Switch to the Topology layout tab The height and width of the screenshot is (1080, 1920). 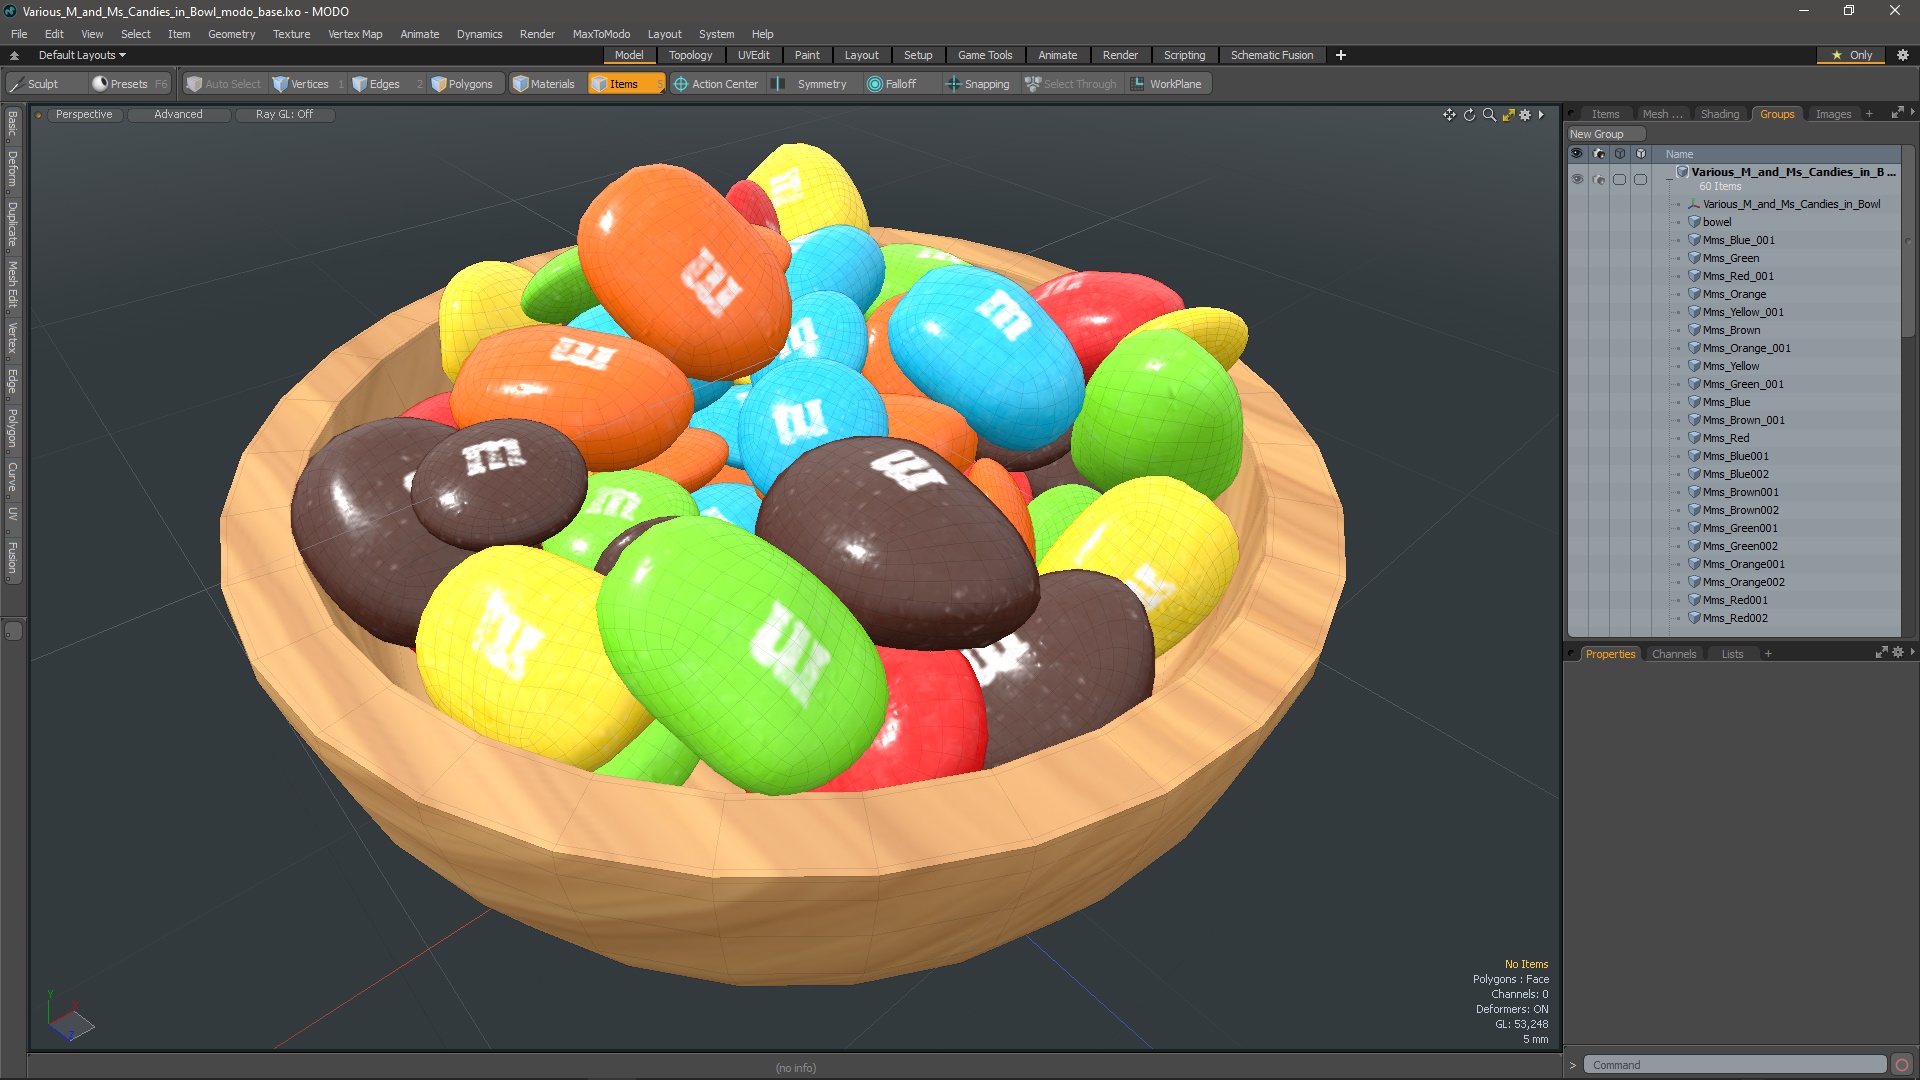point(690,55)
